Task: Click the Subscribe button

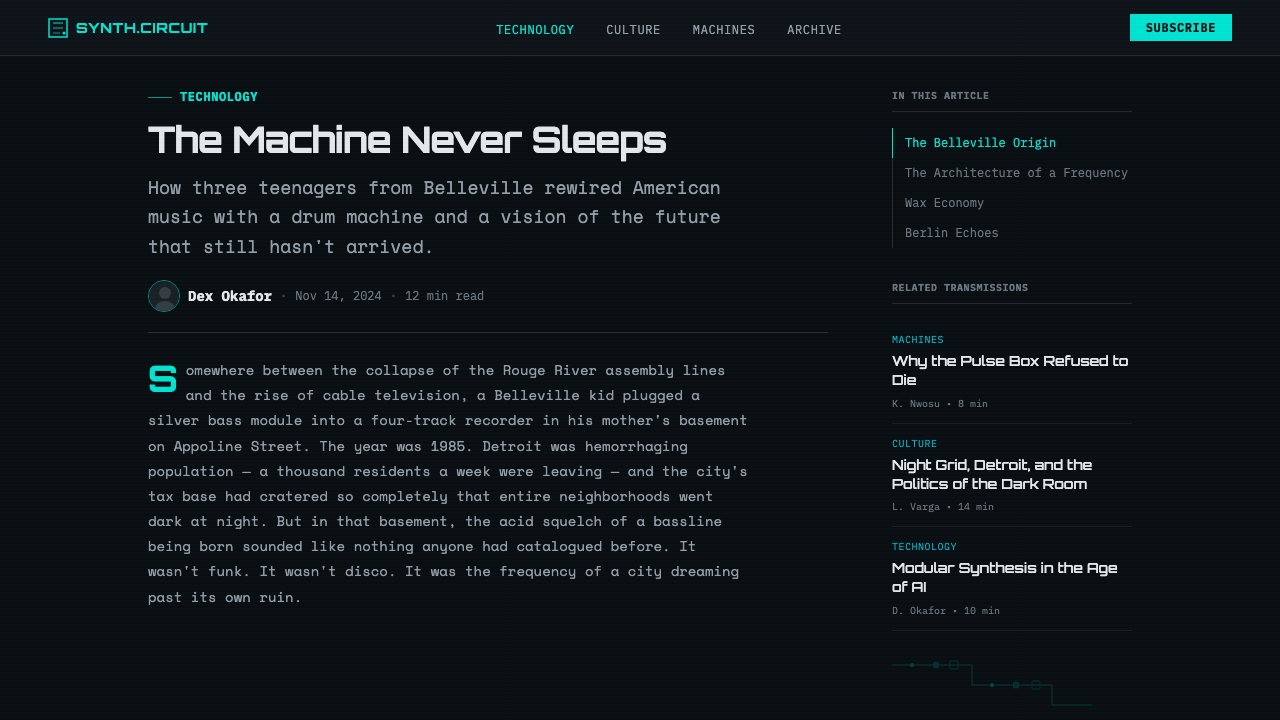Action: click(1181, 28)
